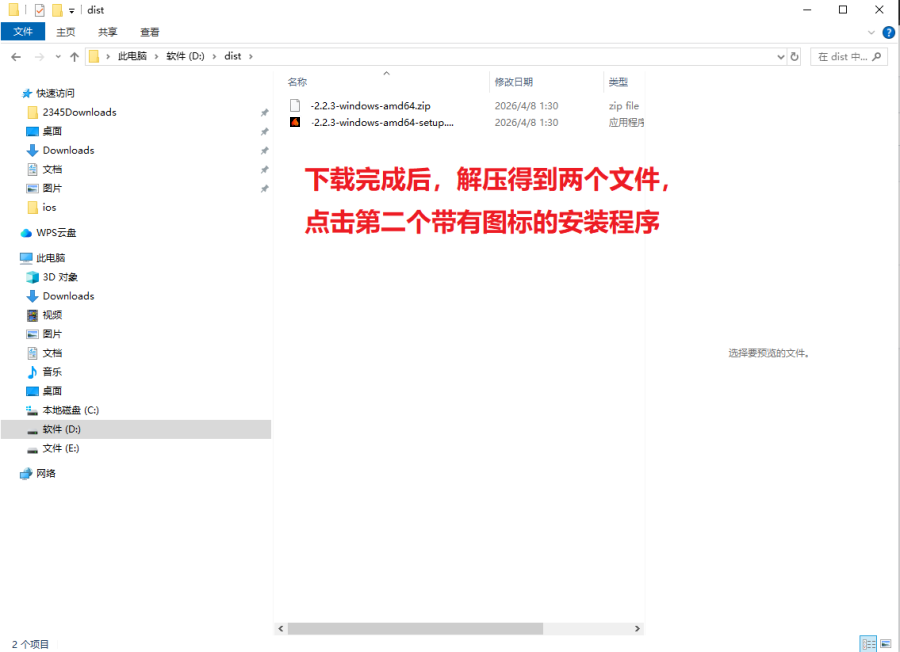Open pinned 文档 under quick access
Image resolution: width=900 pixels, height=652 pixels.
click(52, 169)
